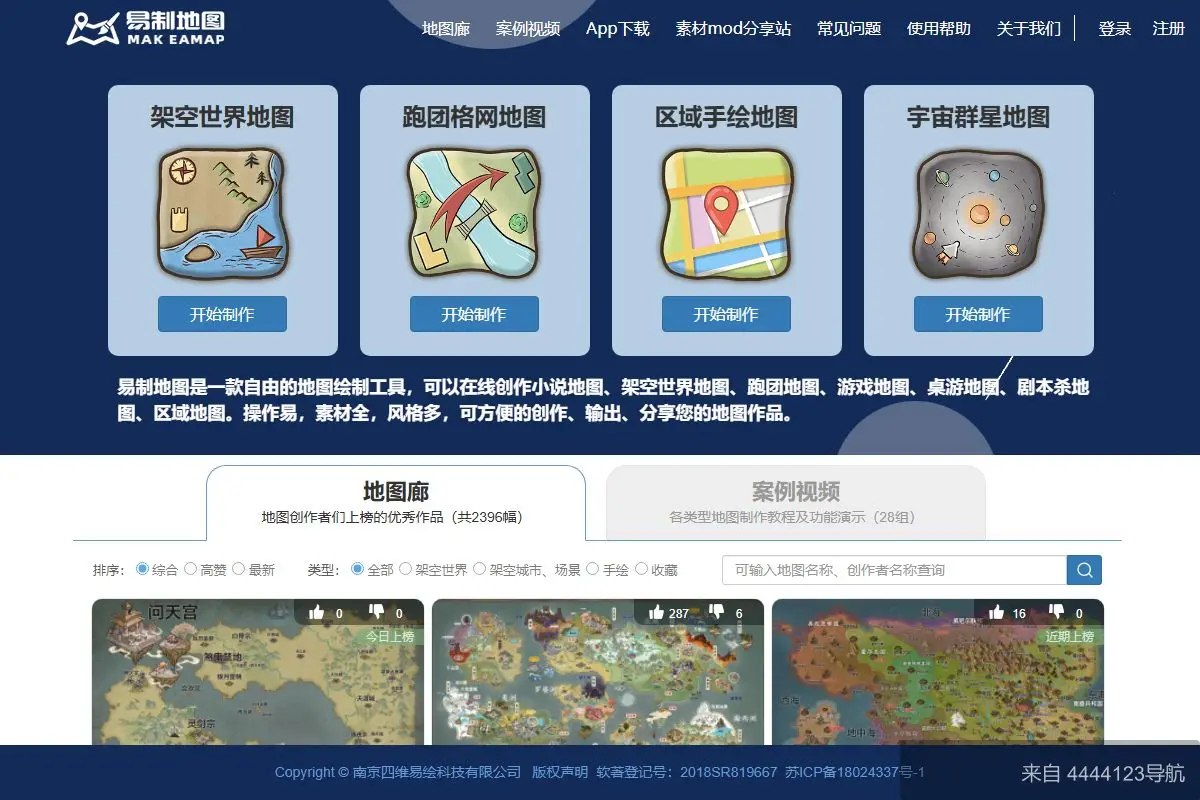Screen dimensions: 1200x800
Task: Open the 版权声明 footer link
Action: pos(561,772)
